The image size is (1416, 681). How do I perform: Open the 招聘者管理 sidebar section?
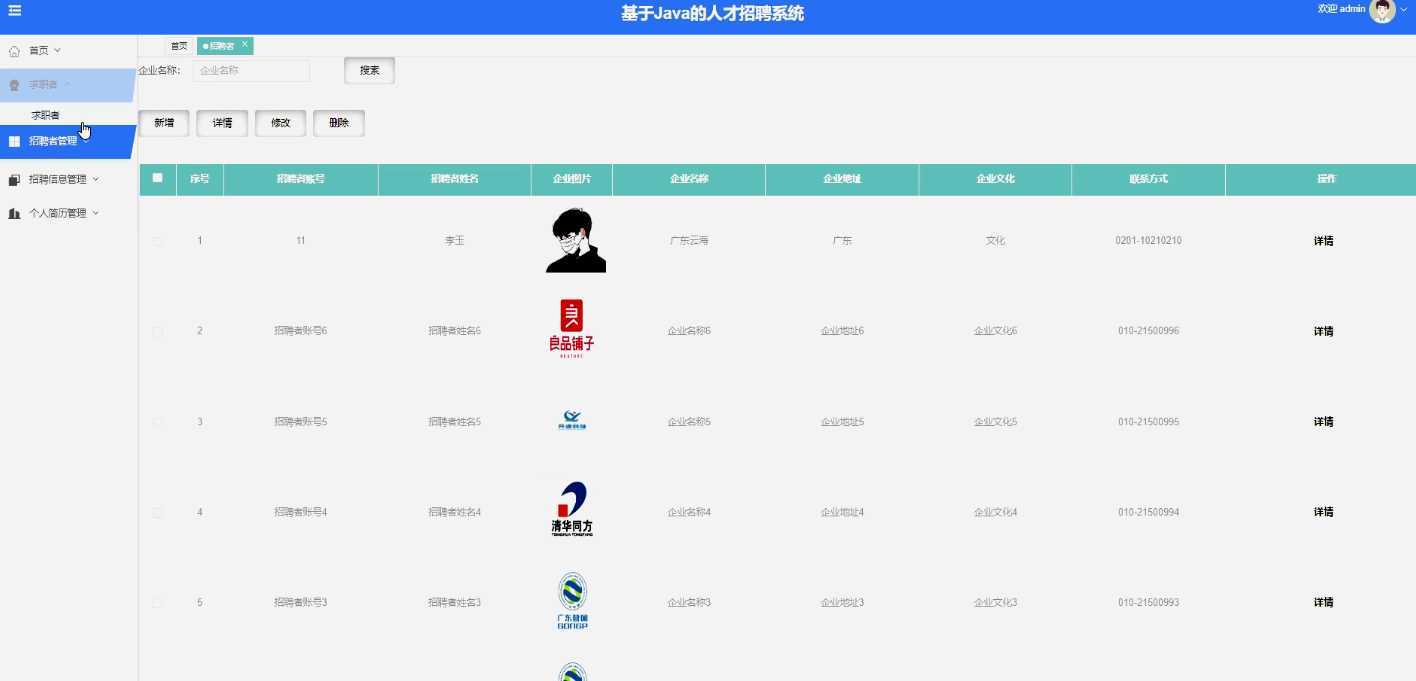68,141
